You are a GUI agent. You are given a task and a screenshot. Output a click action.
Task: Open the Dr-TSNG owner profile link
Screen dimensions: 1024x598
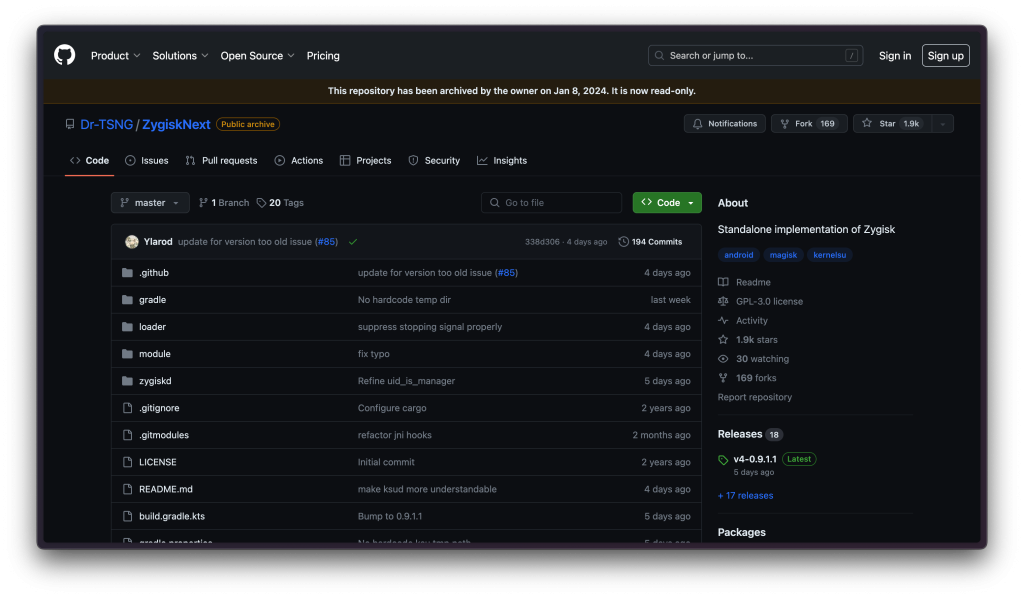[106, 124]
